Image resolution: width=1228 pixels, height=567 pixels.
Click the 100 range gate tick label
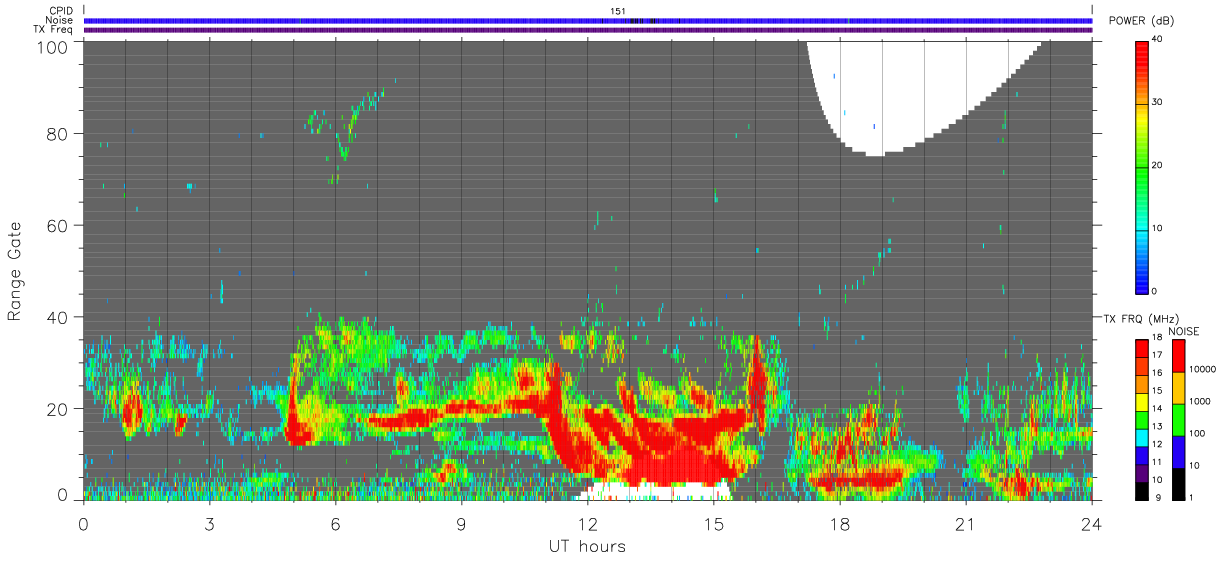coord(53,46)
